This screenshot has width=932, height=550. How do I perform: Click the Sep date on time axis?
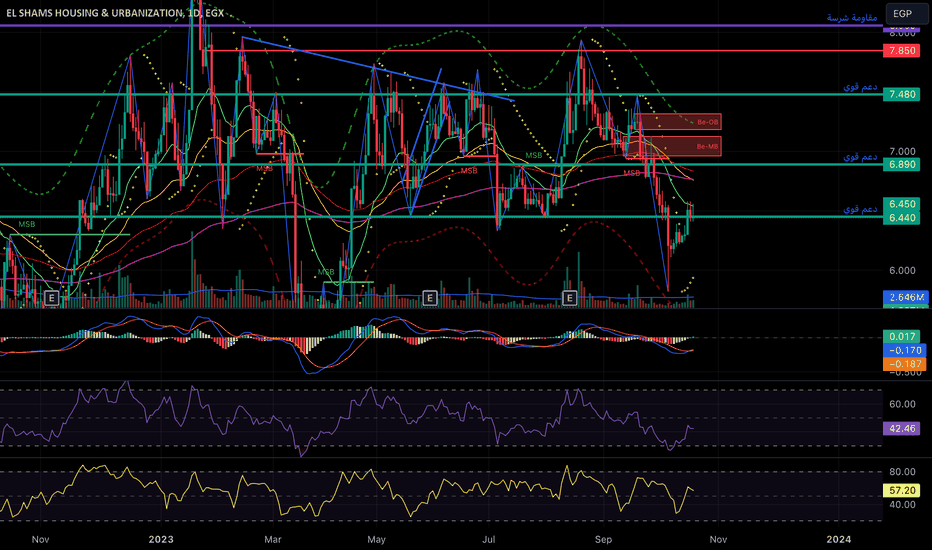[603, 539]
